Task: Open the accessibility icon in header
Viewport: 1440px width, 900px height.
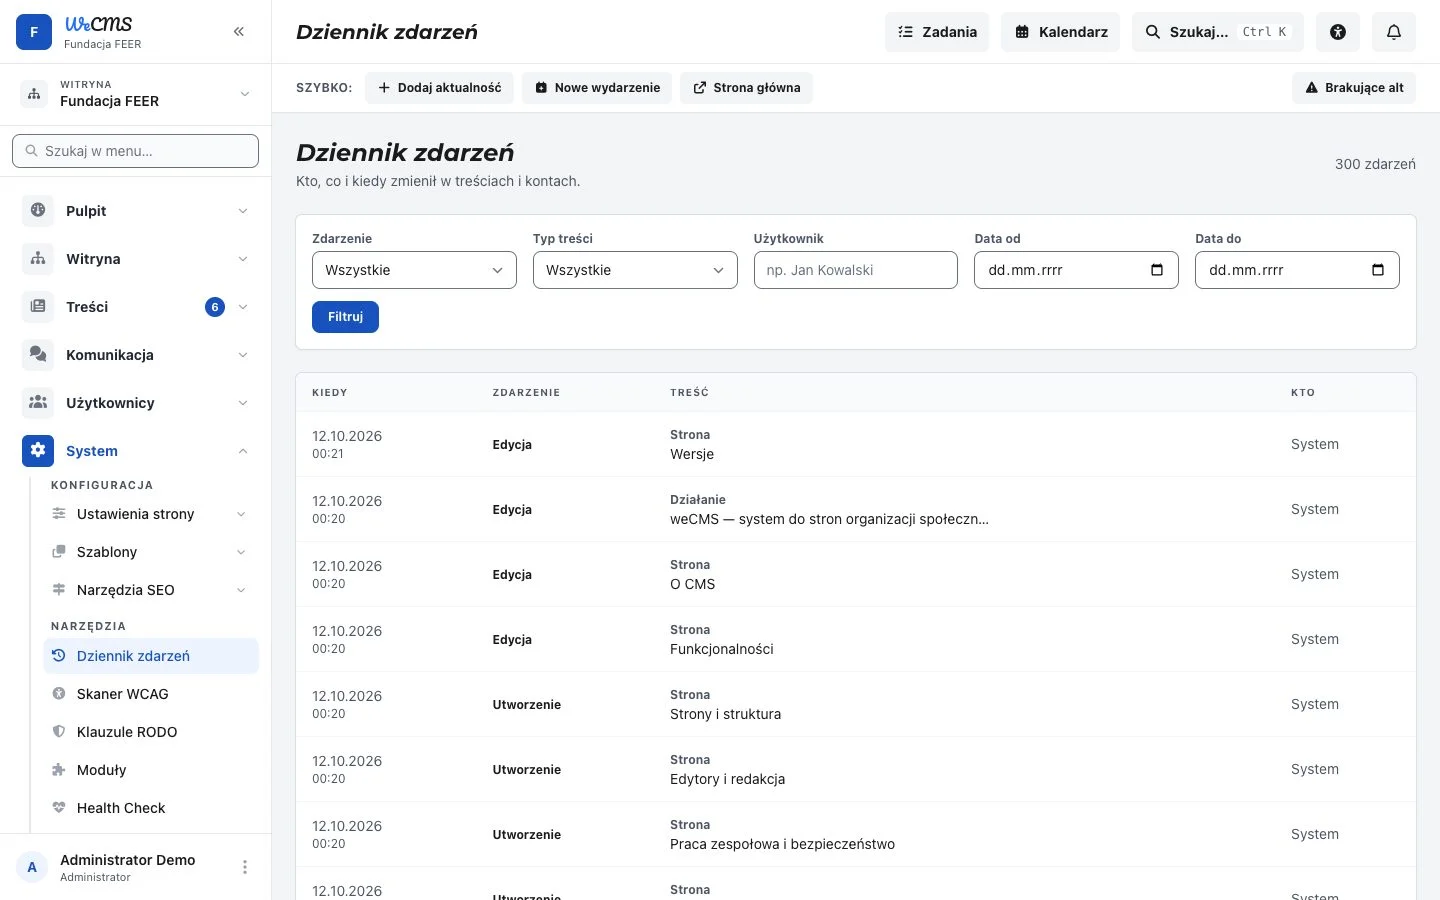Action: [x=1338, y=32]
